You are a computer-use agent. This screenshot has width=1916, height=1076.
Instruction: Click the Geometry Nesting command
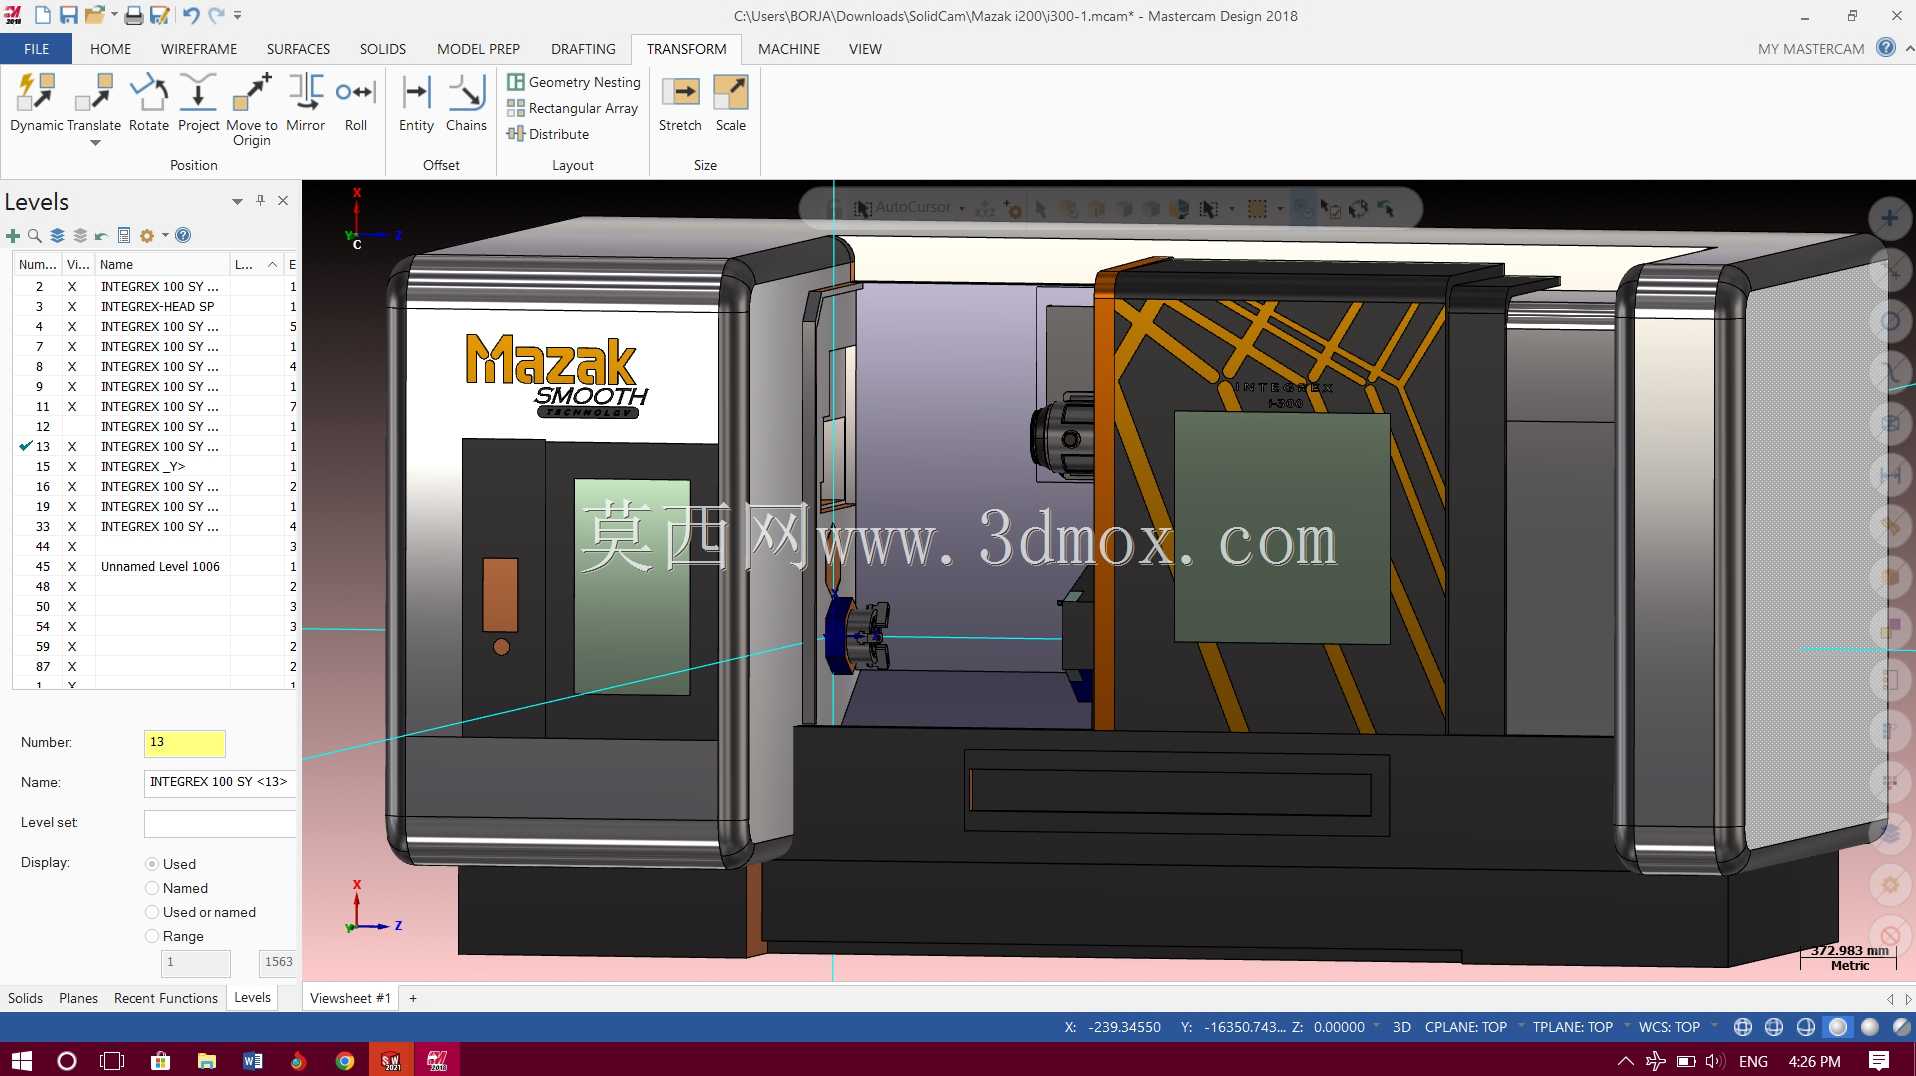(574, 82)
